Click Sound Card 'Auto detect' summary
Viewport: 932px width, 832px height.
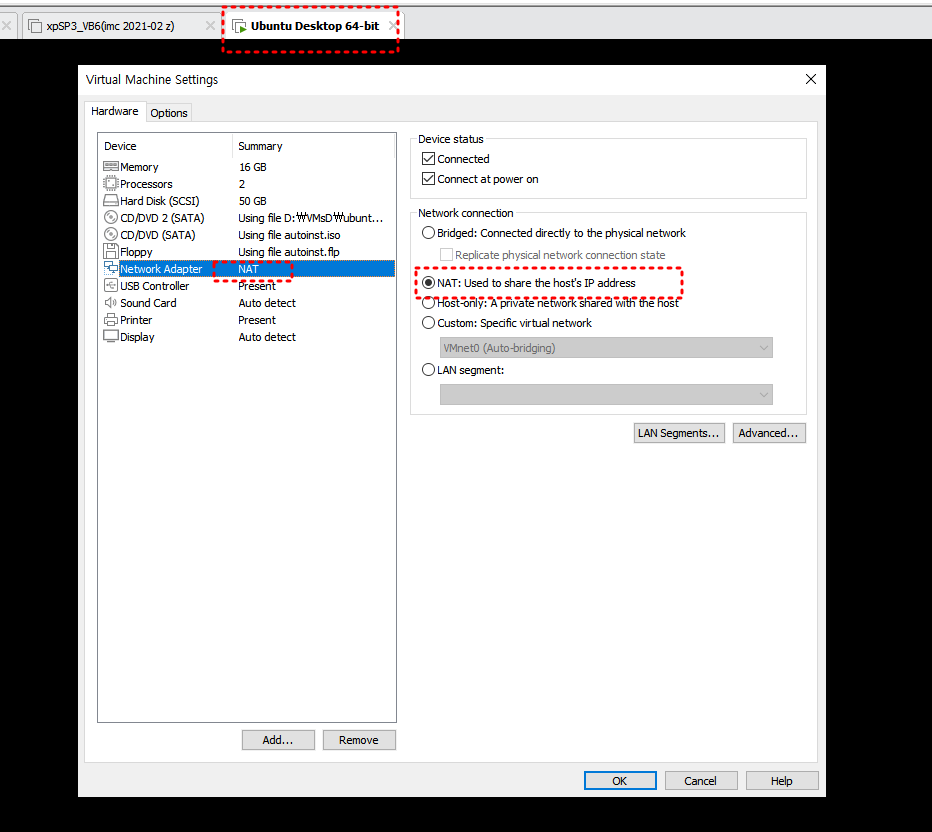(x=267, y=303)
